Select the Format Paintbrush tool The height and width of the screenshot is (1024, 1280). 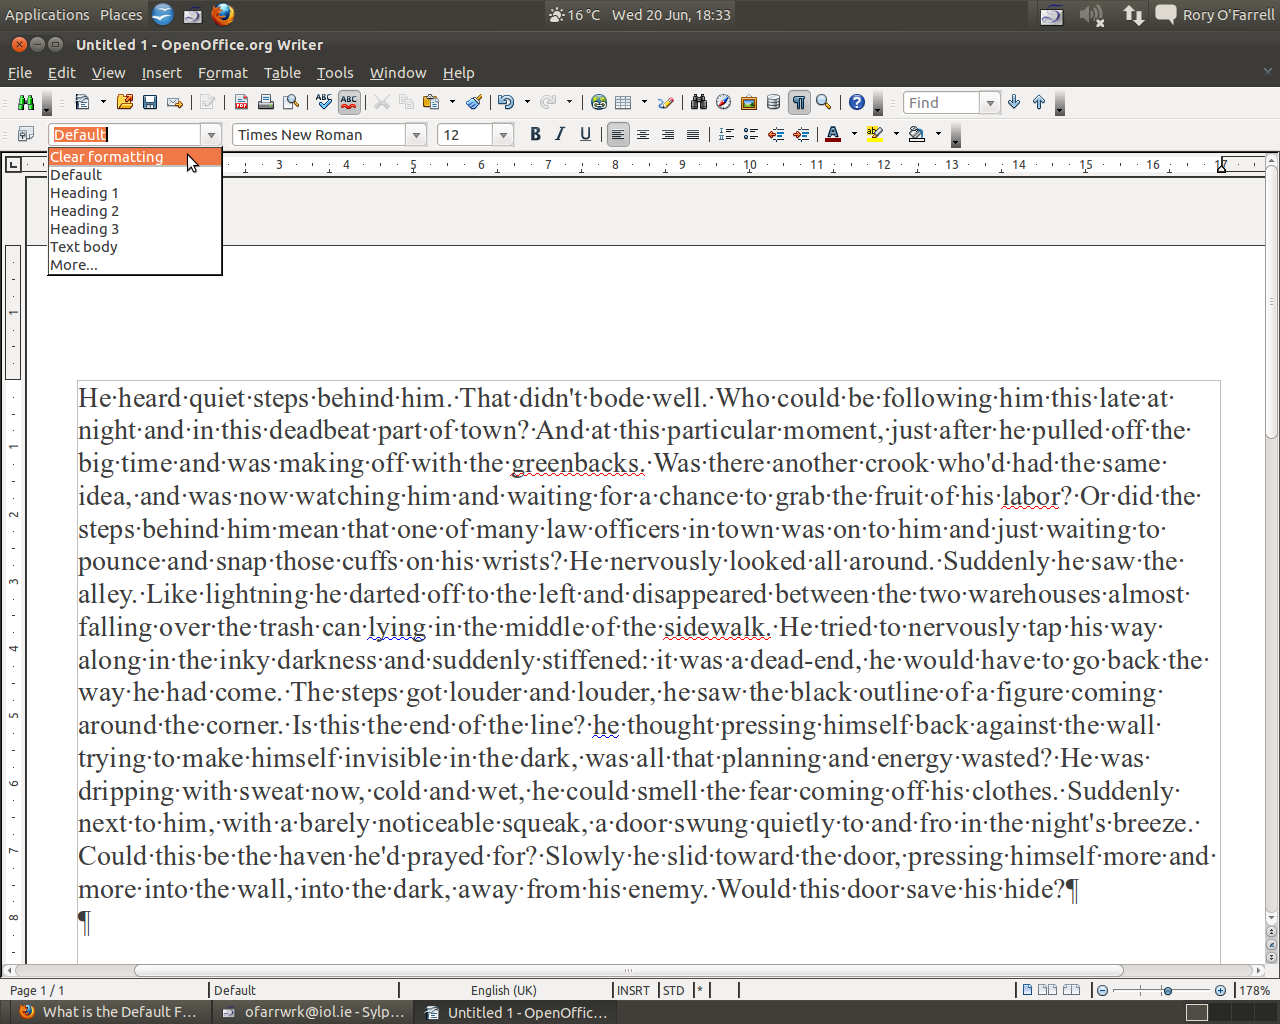tap(474, 102)
